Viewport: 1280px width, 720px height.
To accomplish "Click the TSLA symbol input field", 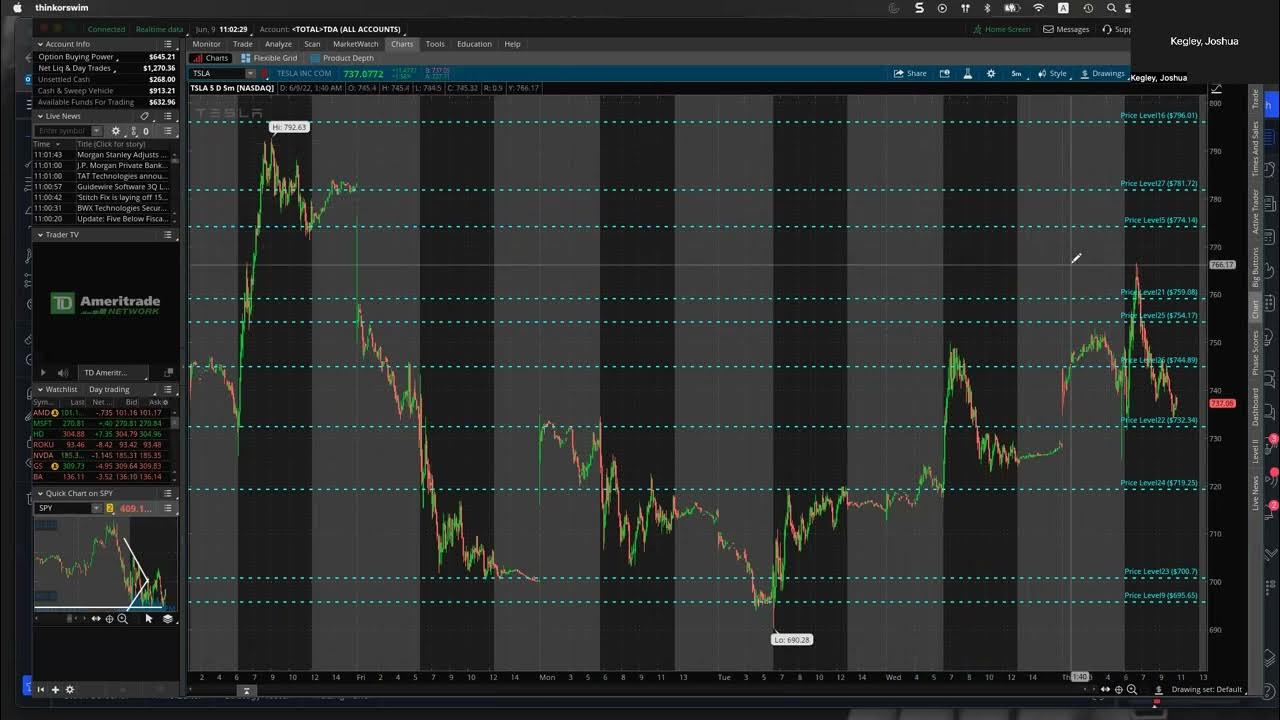I will (x=217, y=73).
